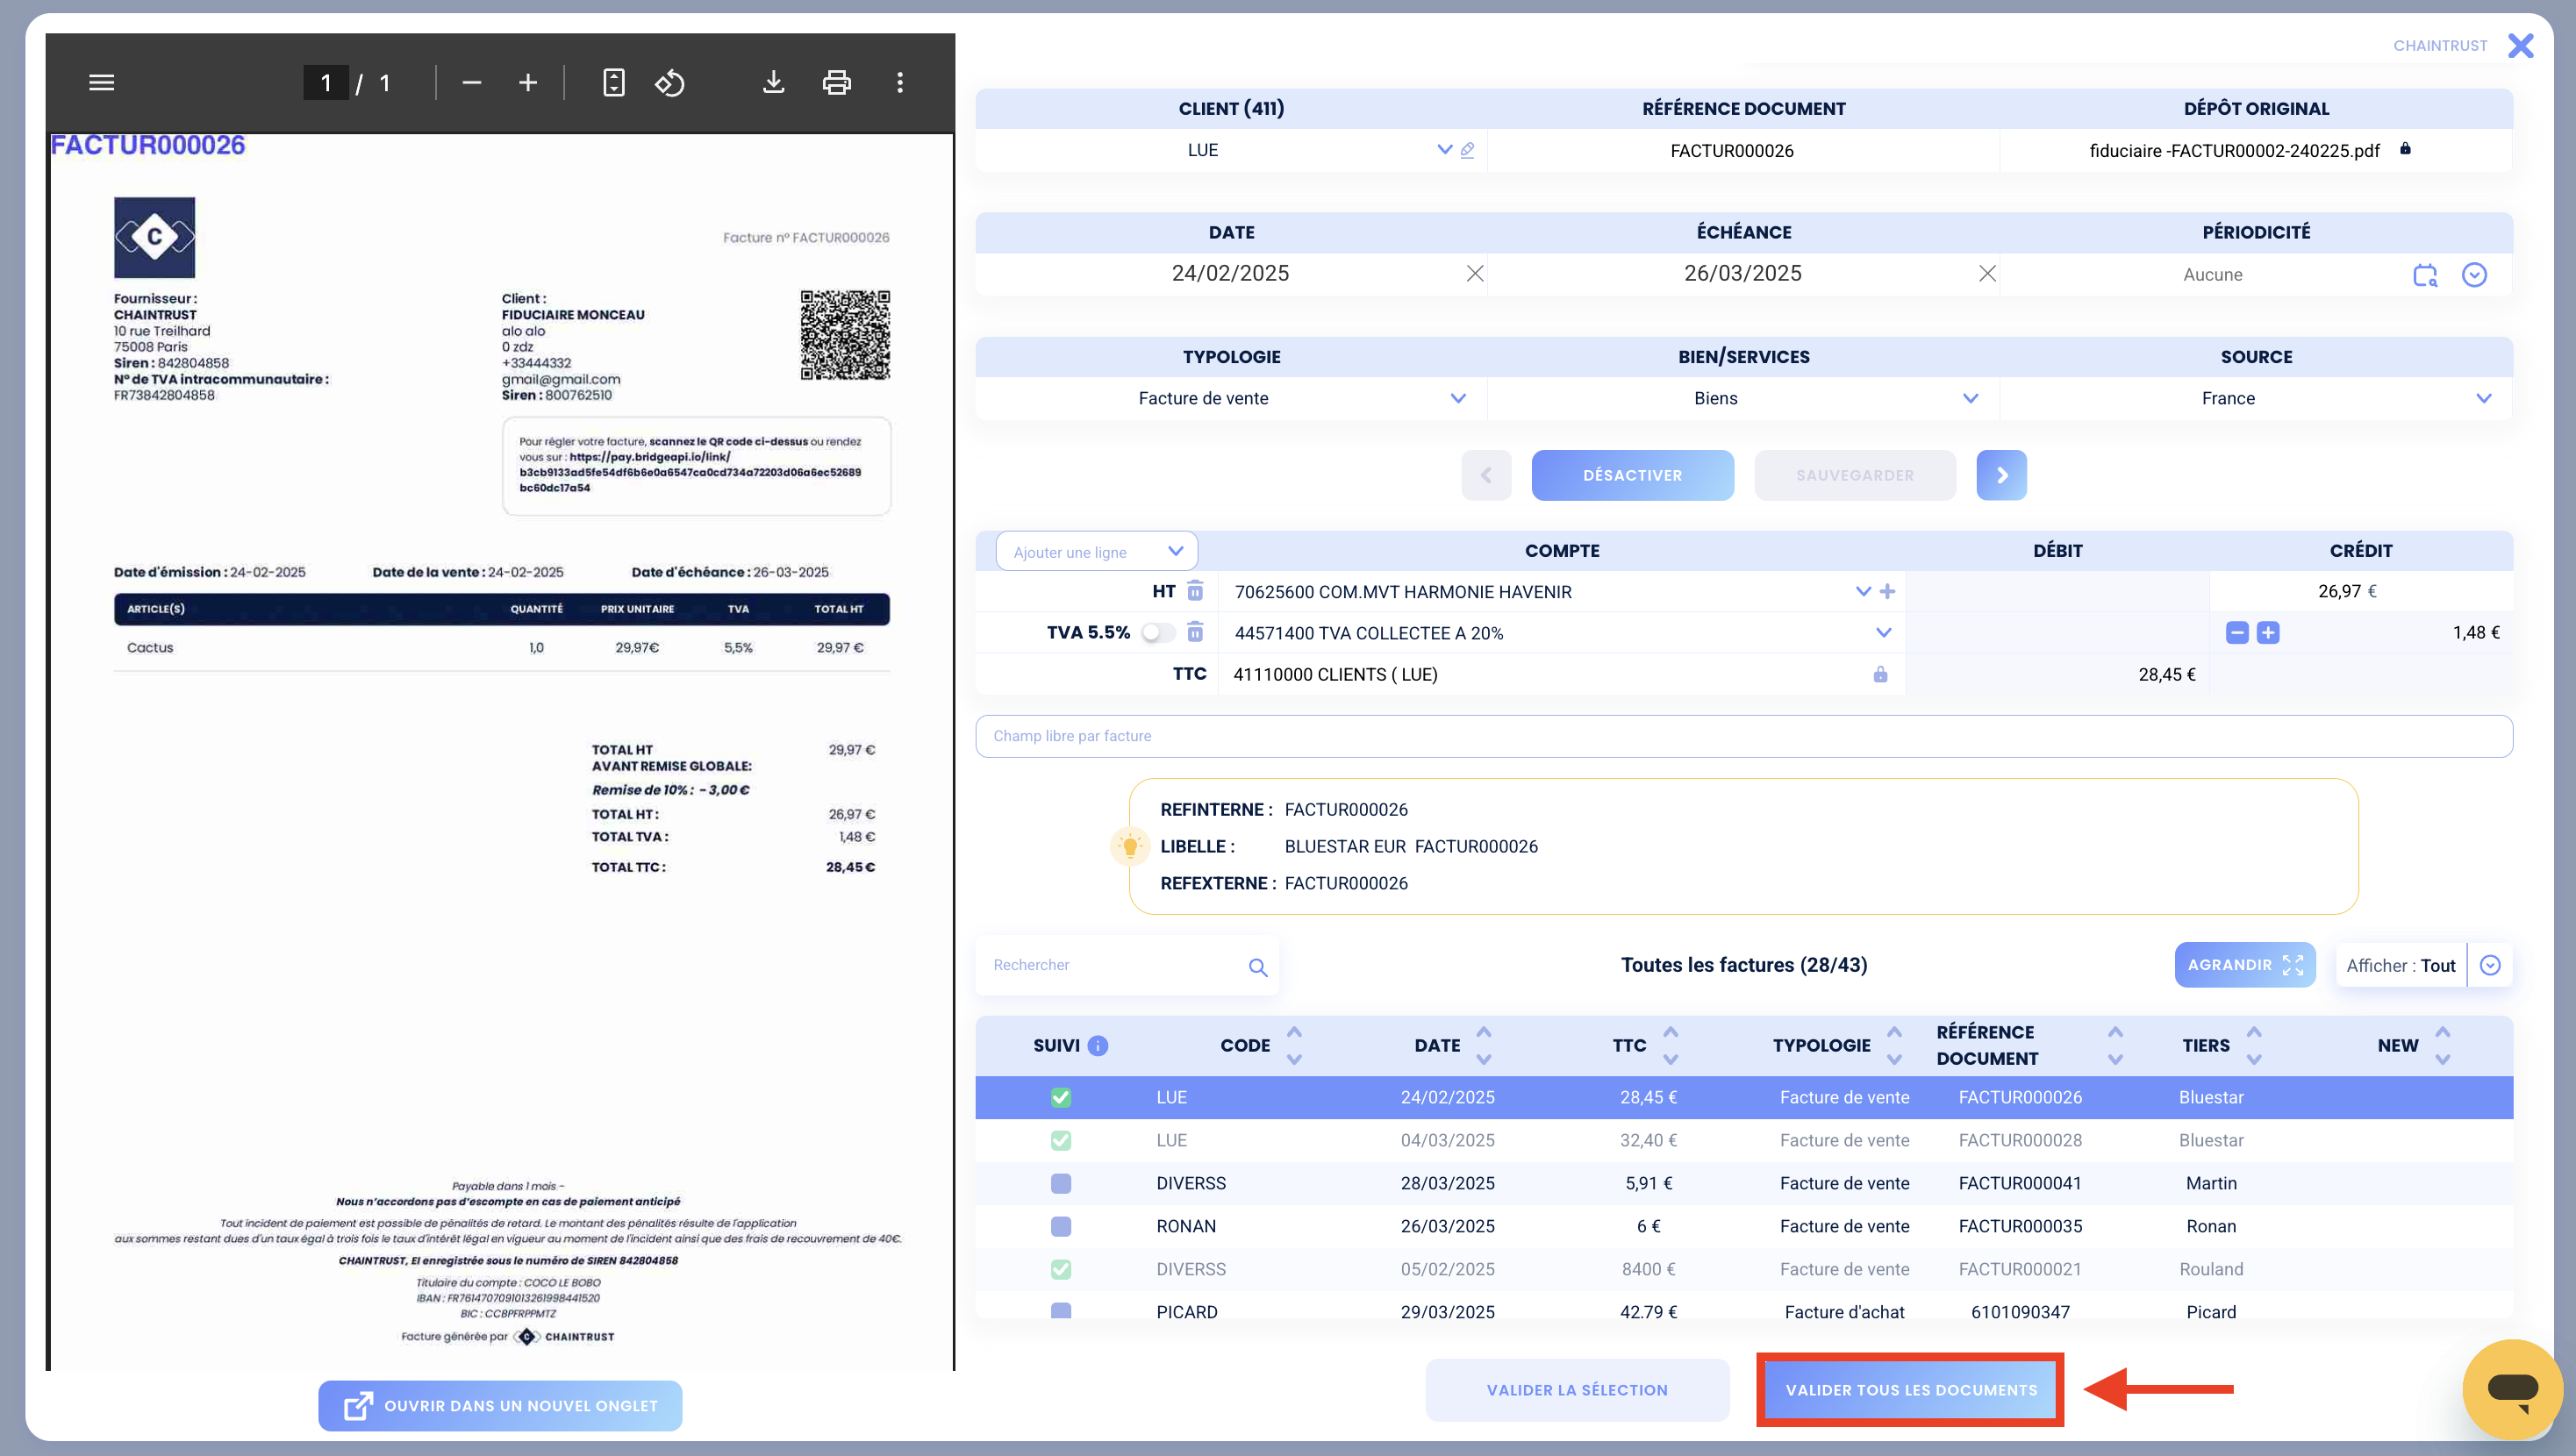Click lock icon next to original deposit file
Image resolution: width=2576 pixels, height=1456 pixels.
[2405, 149]
